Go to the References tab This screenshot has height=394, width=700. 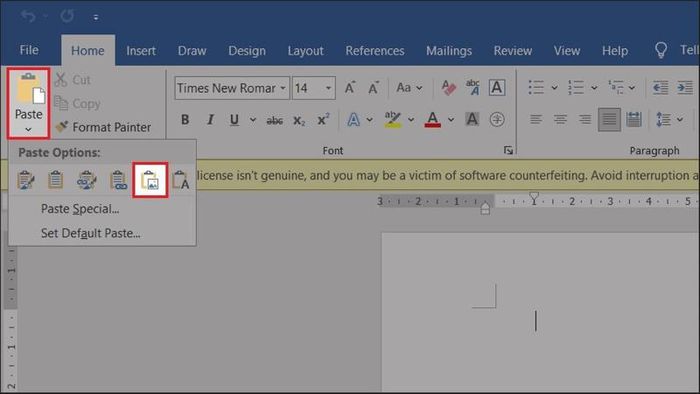point(375,51)
